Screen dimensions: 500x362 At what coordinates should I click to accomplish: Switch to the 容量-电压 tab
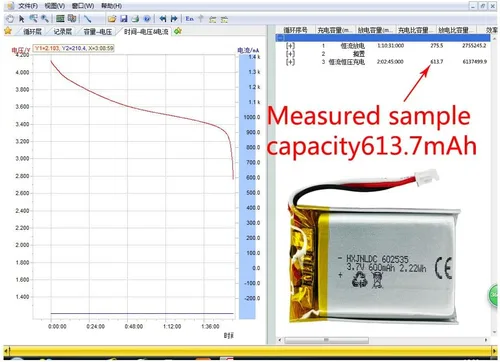tap(98, 32)
